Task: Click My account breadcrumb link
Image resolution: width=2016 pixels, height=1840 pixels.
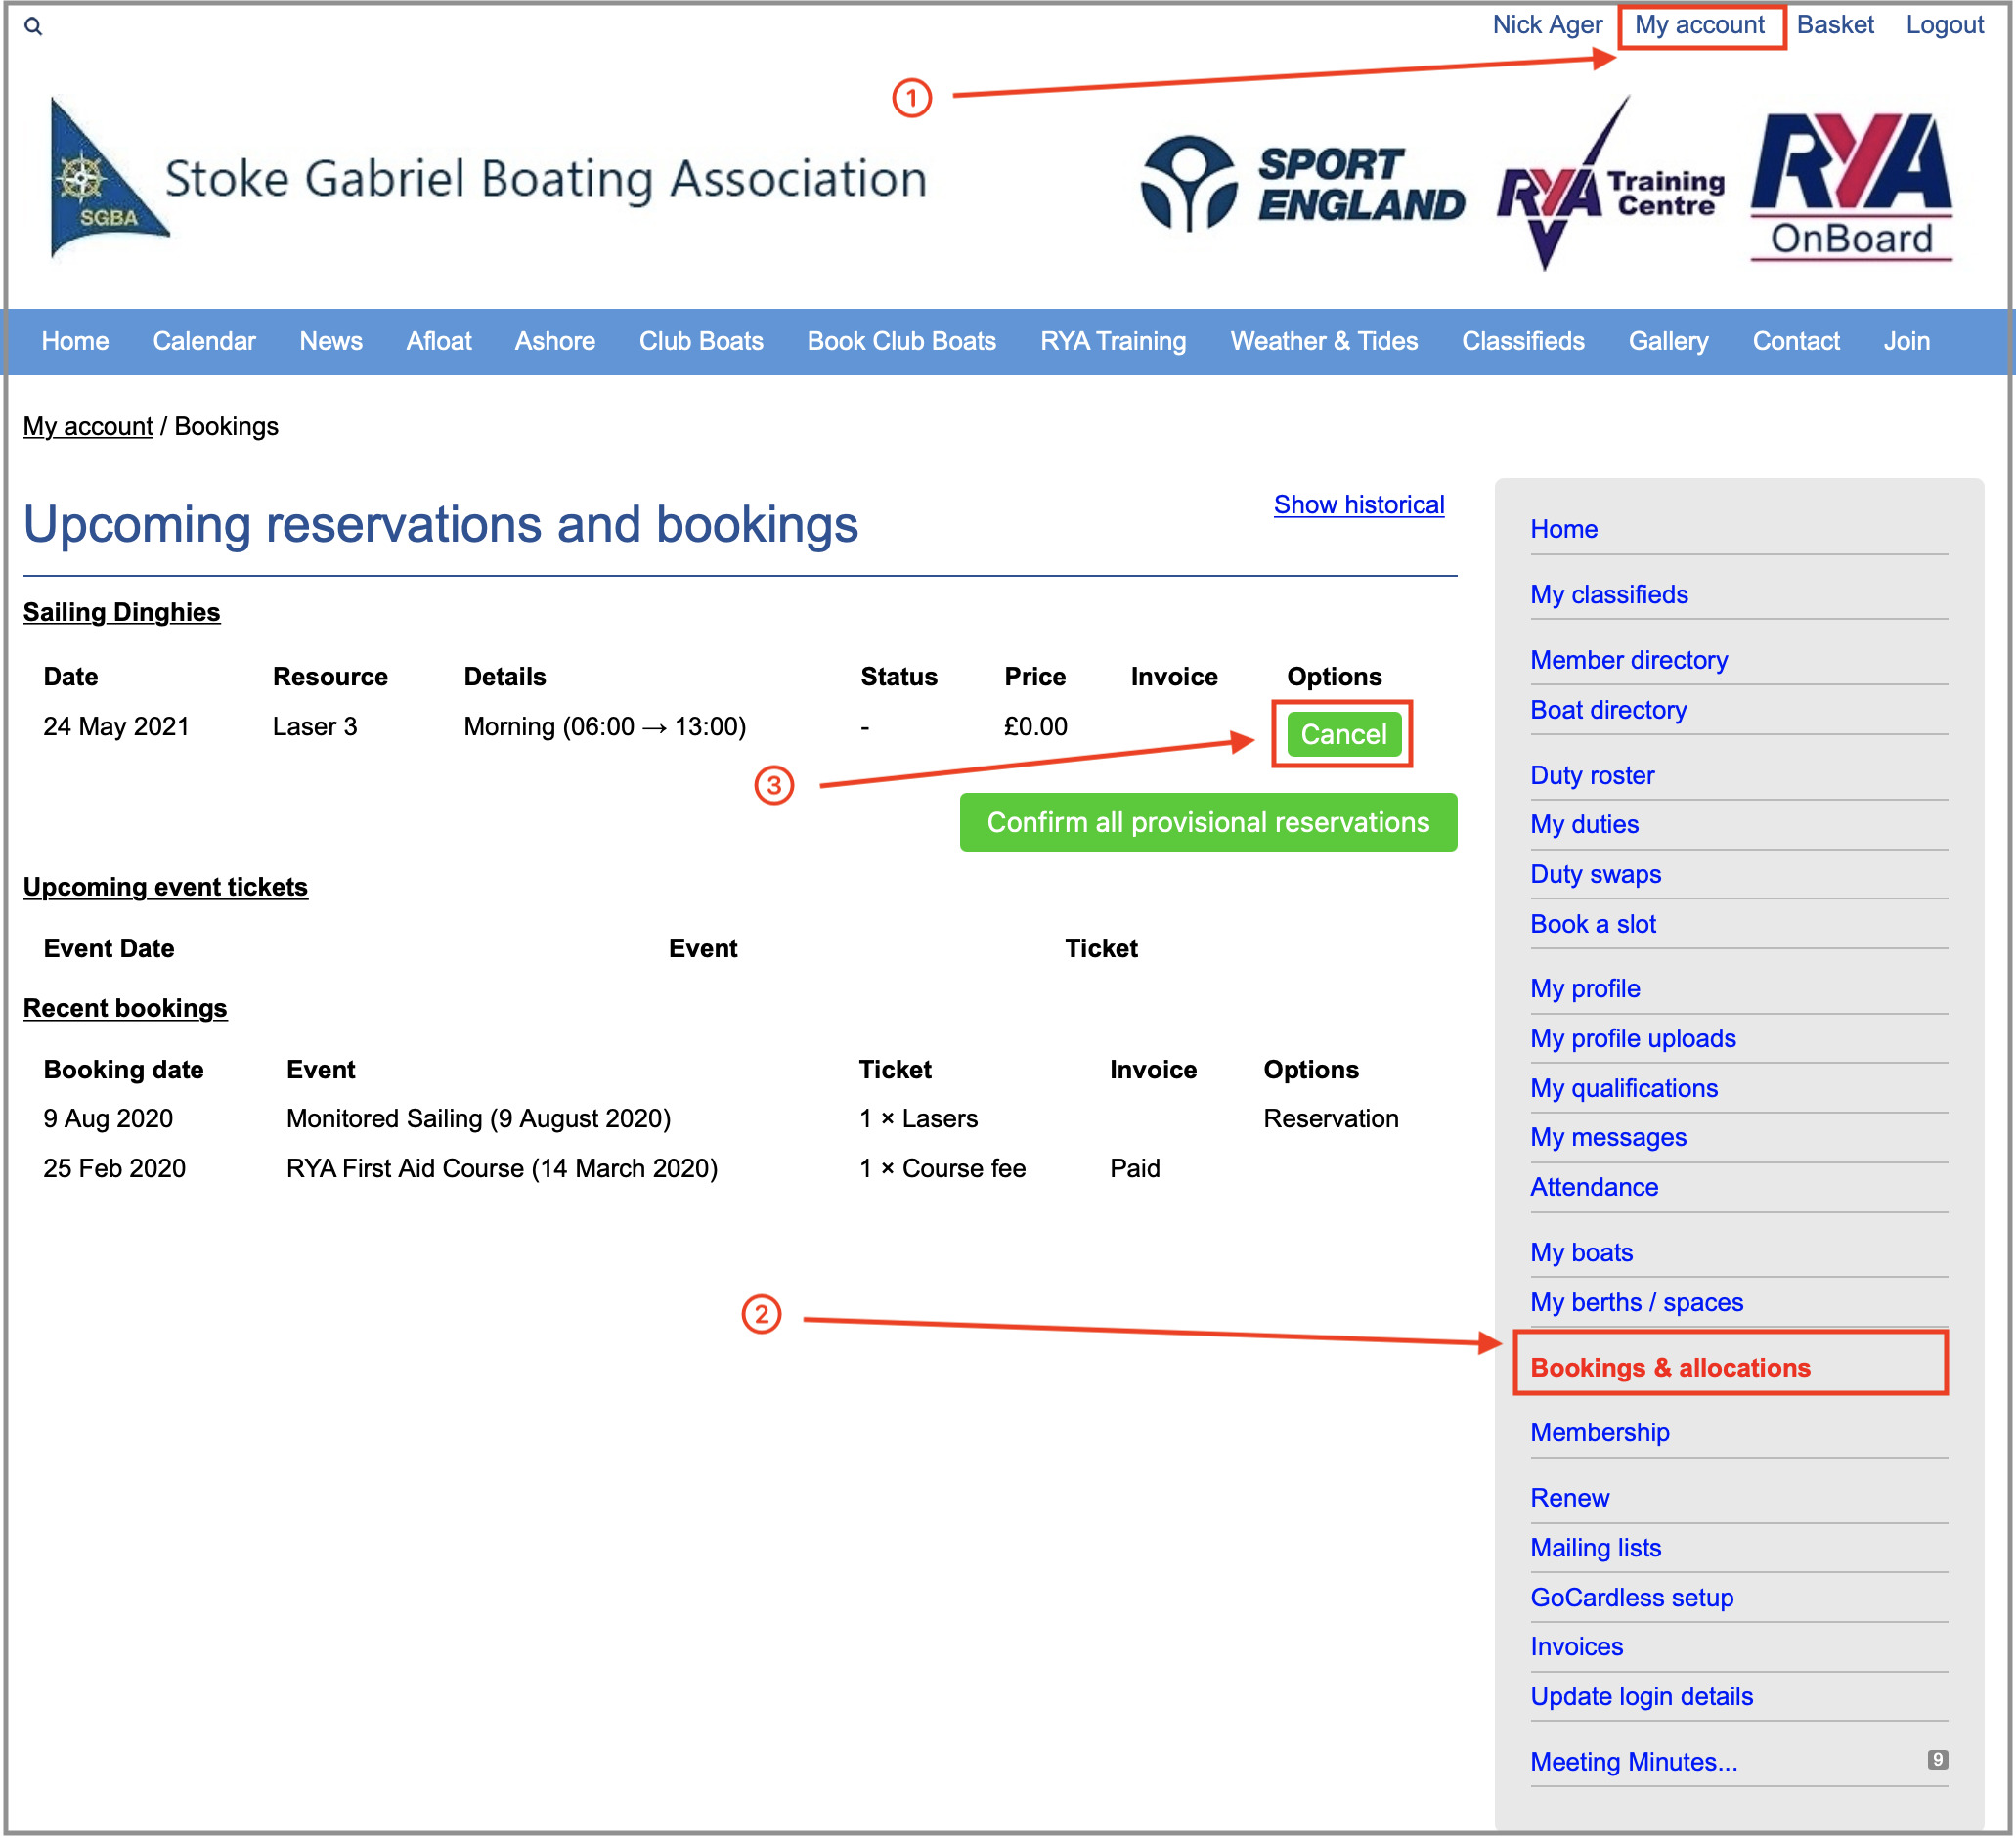Action: [88, 426]
